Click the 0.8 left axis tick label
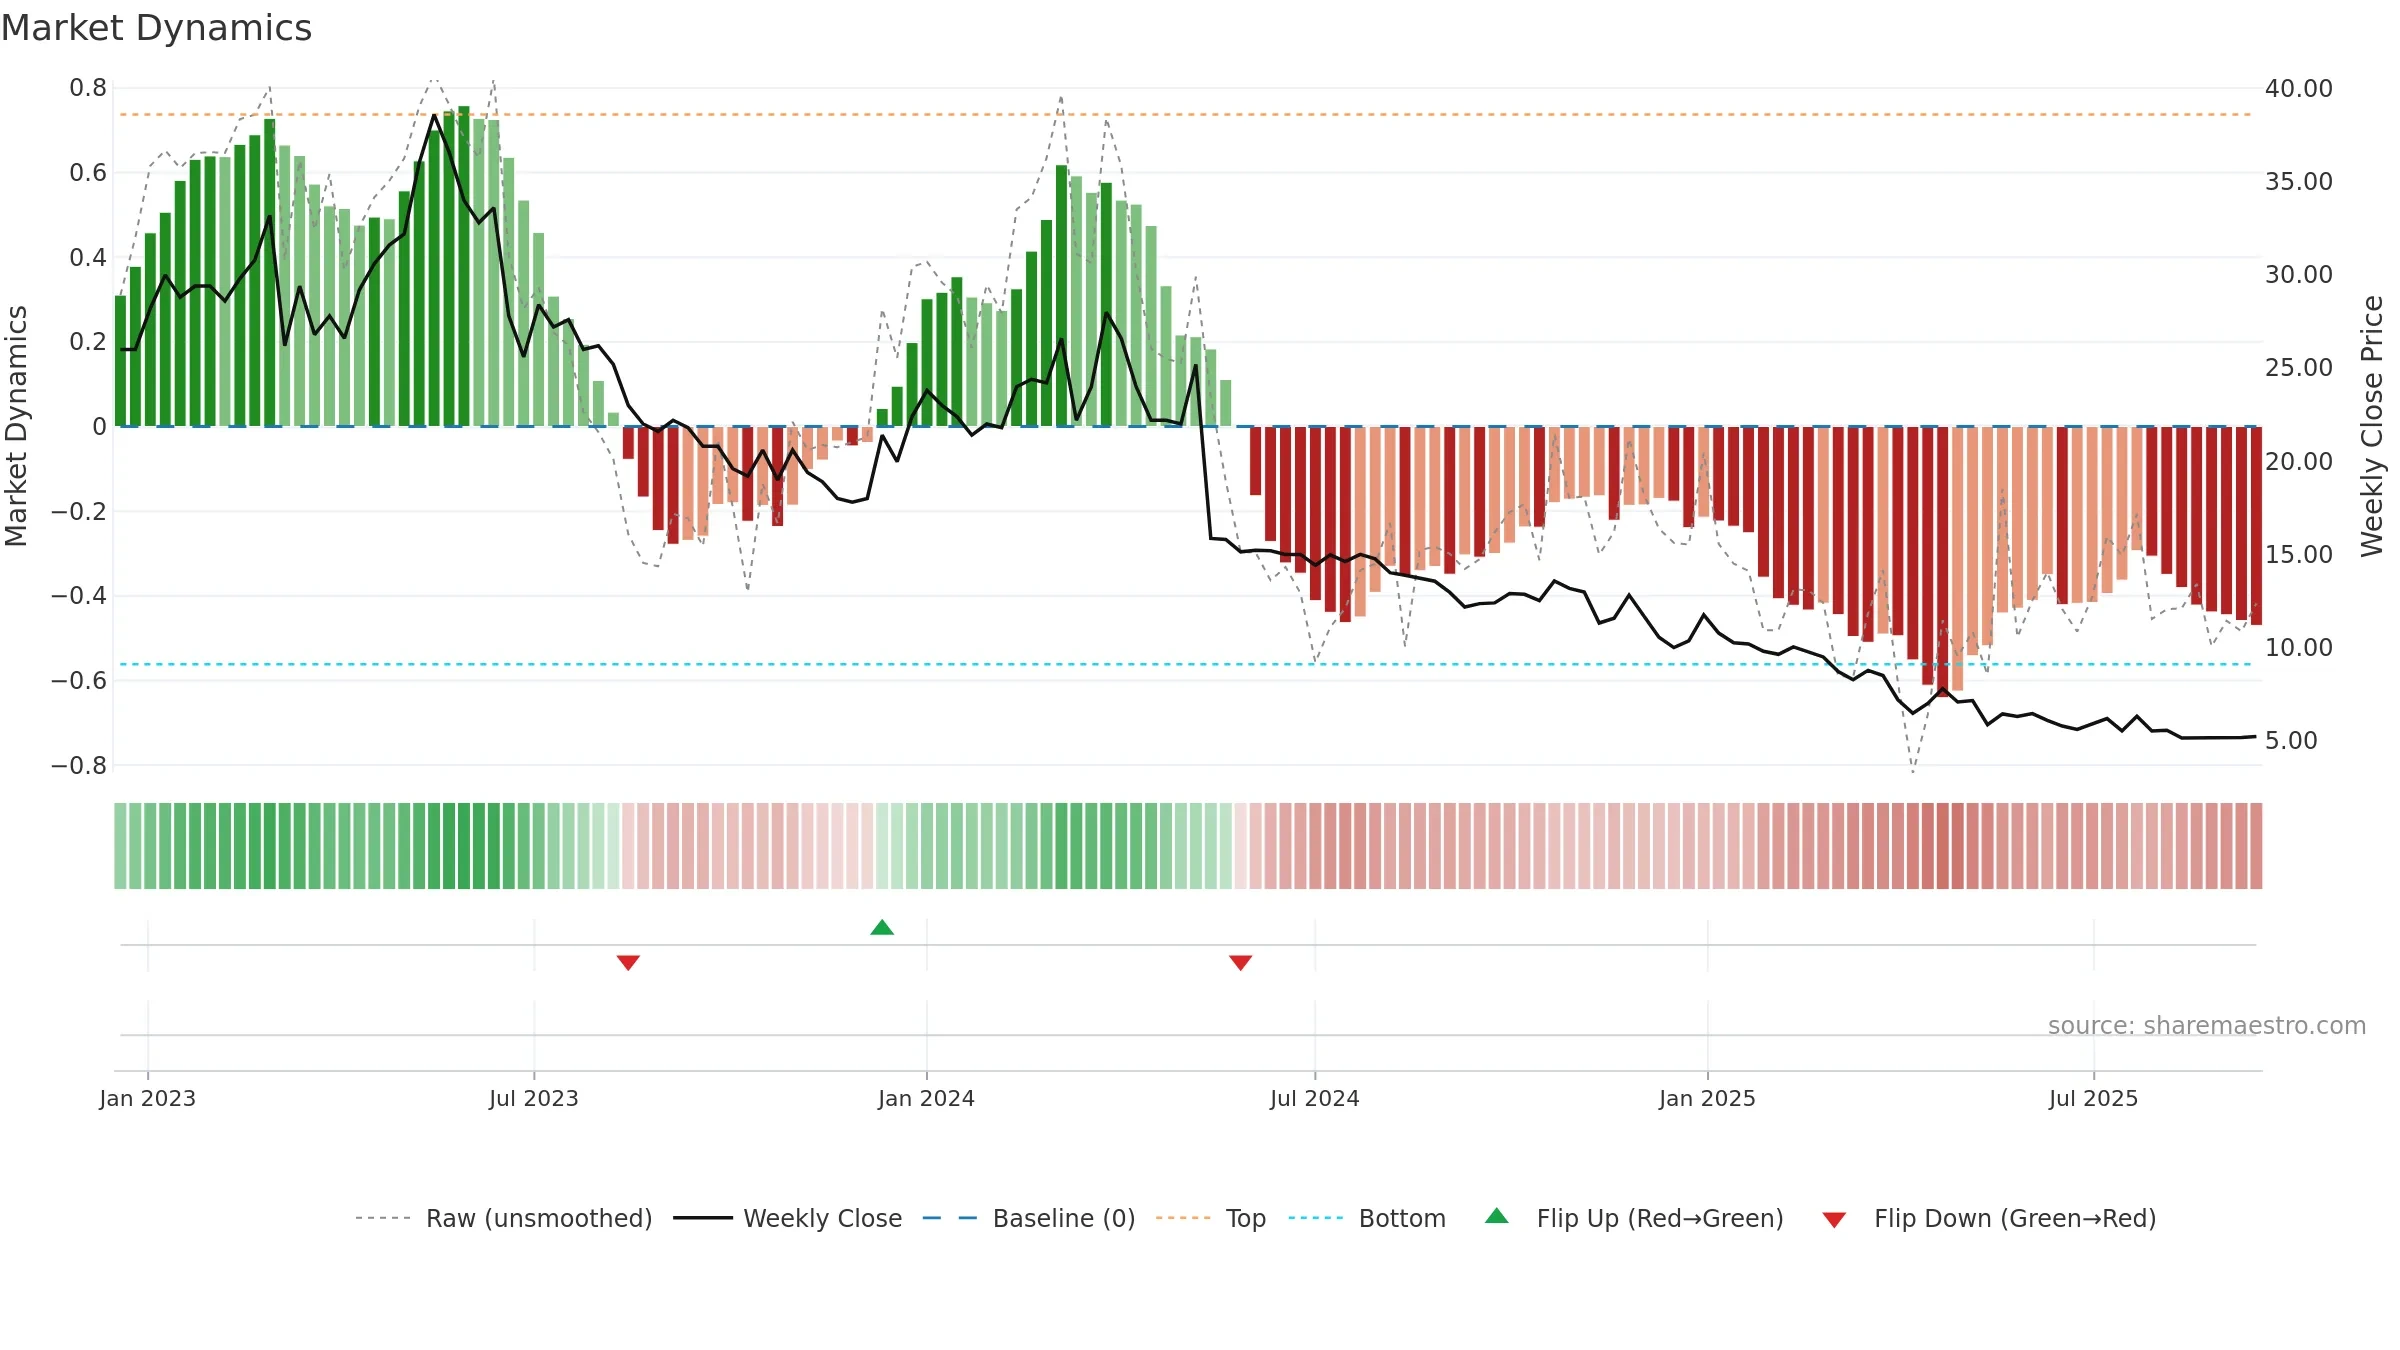The width and height of the screenshot is (2400, 1350). (88, 88)
